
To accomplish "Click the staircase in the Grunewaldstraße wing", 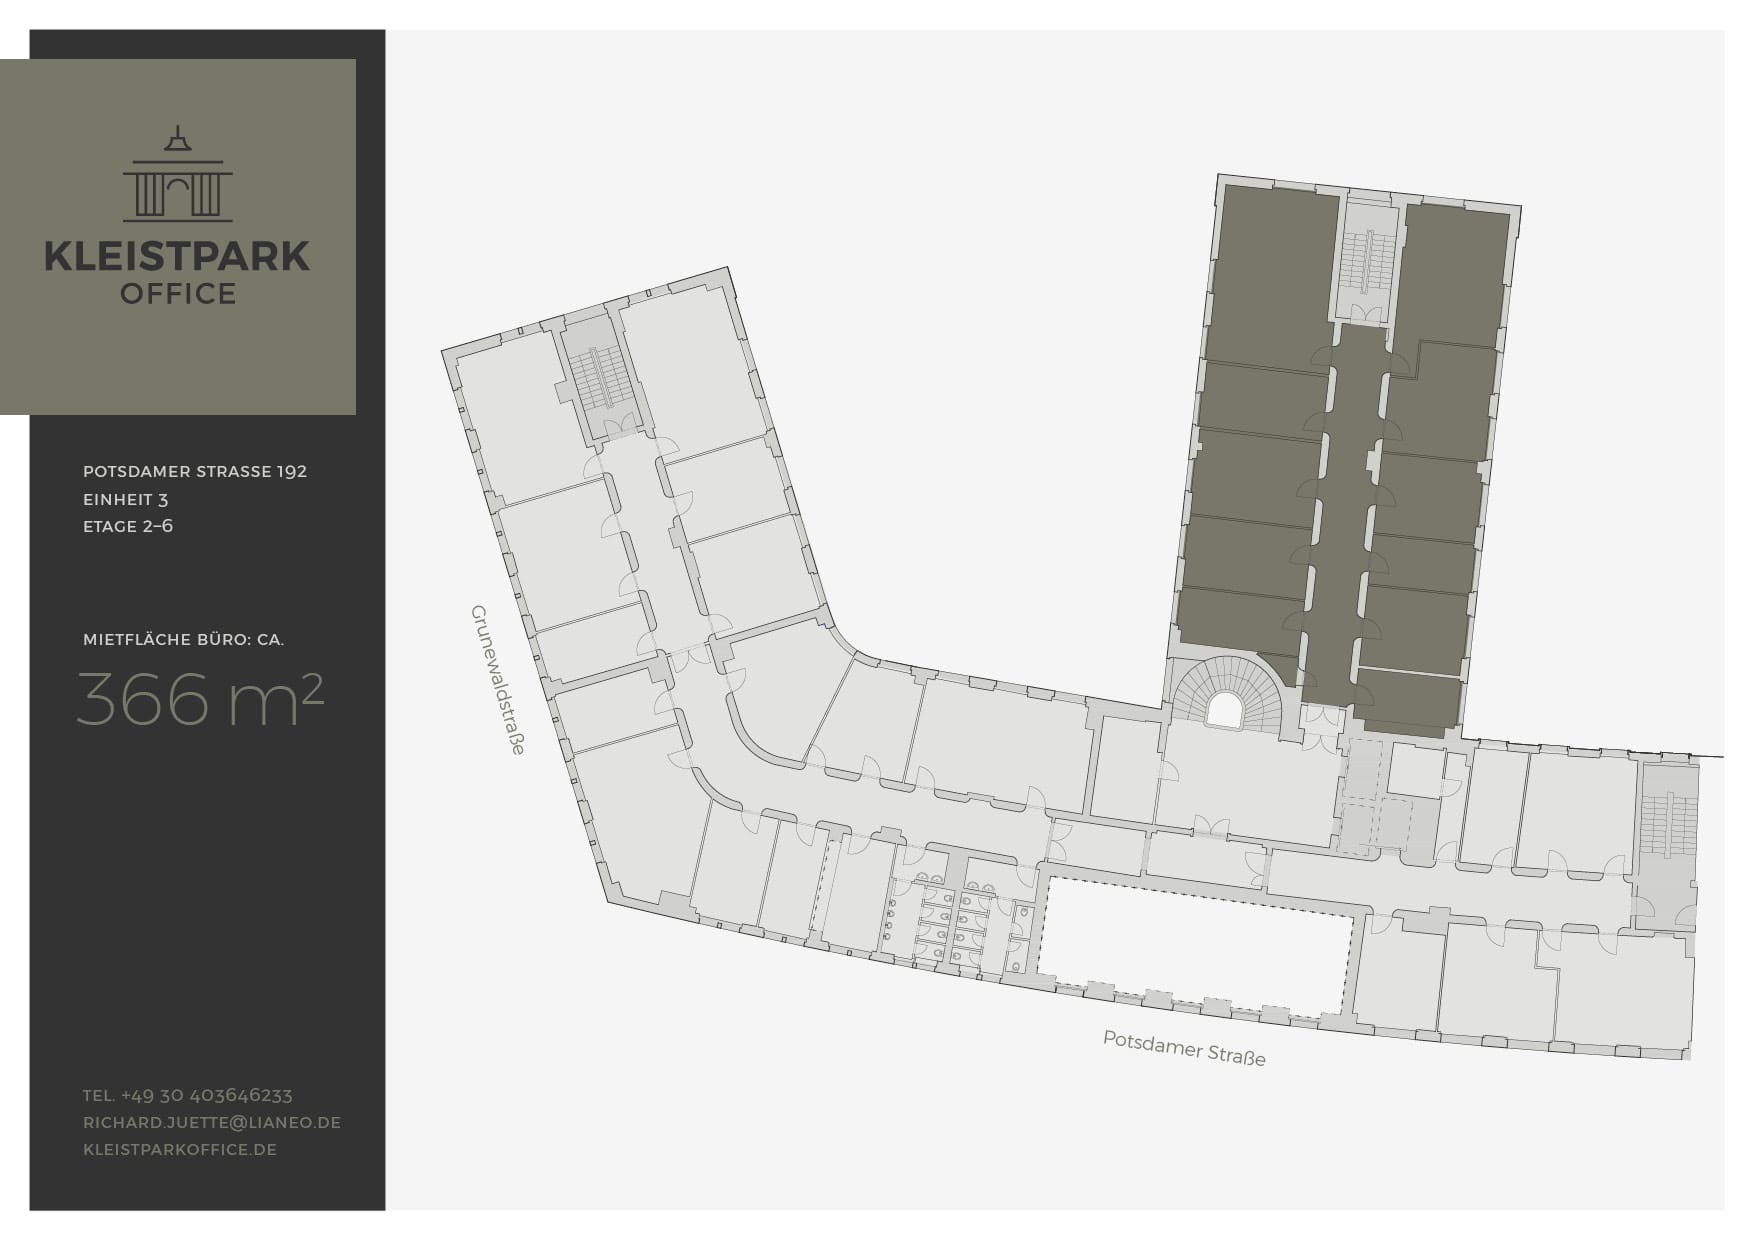I will click(x=598, y=377).
